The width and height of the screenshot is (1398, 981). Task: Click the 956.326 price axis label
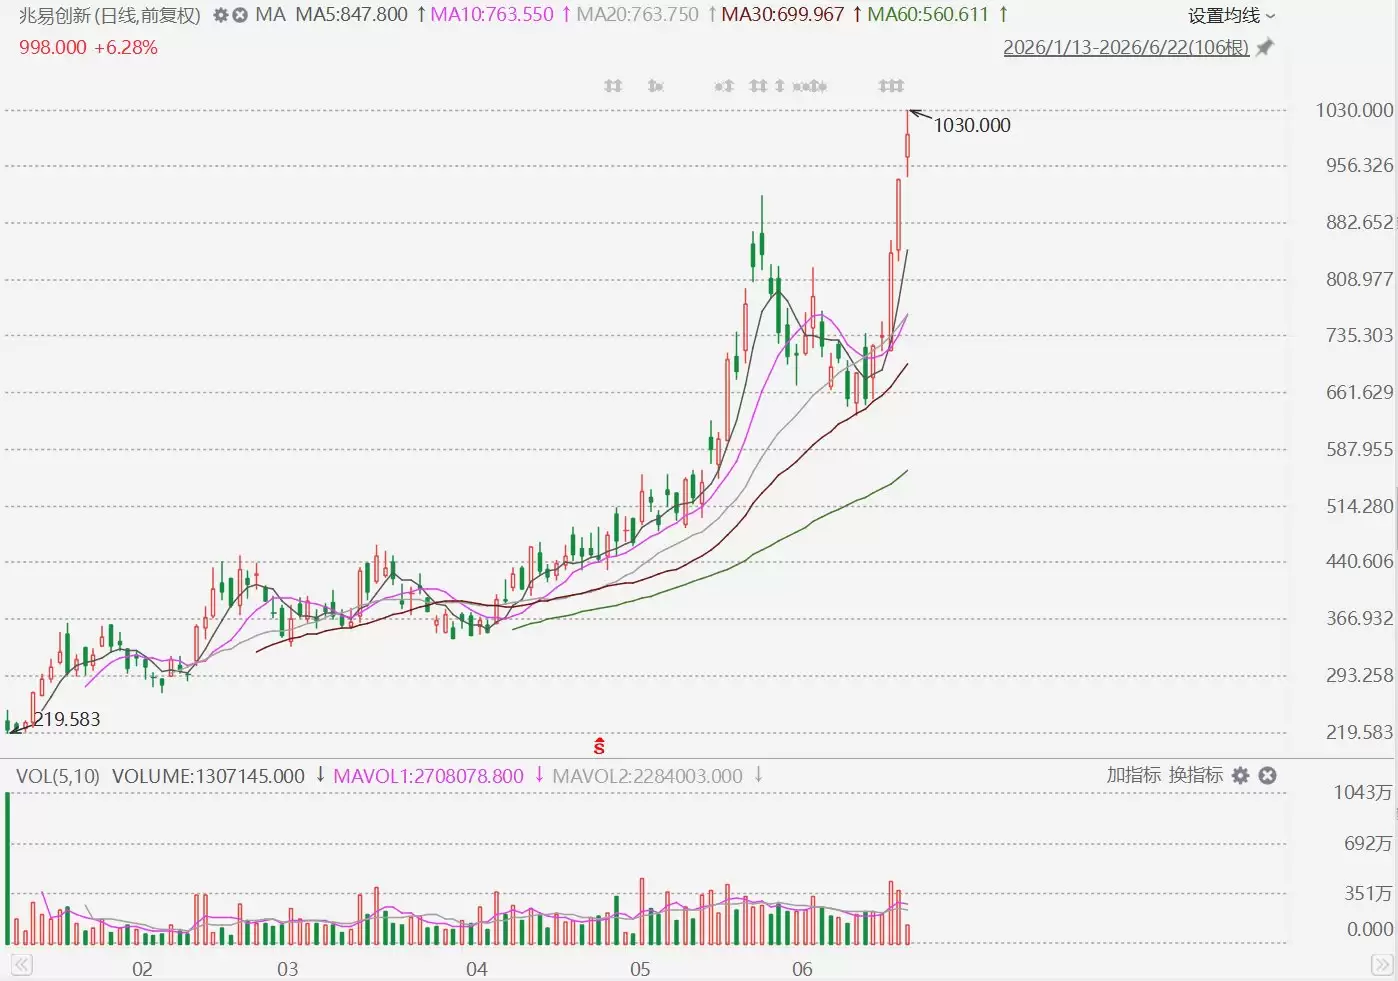pos(1359,166)
